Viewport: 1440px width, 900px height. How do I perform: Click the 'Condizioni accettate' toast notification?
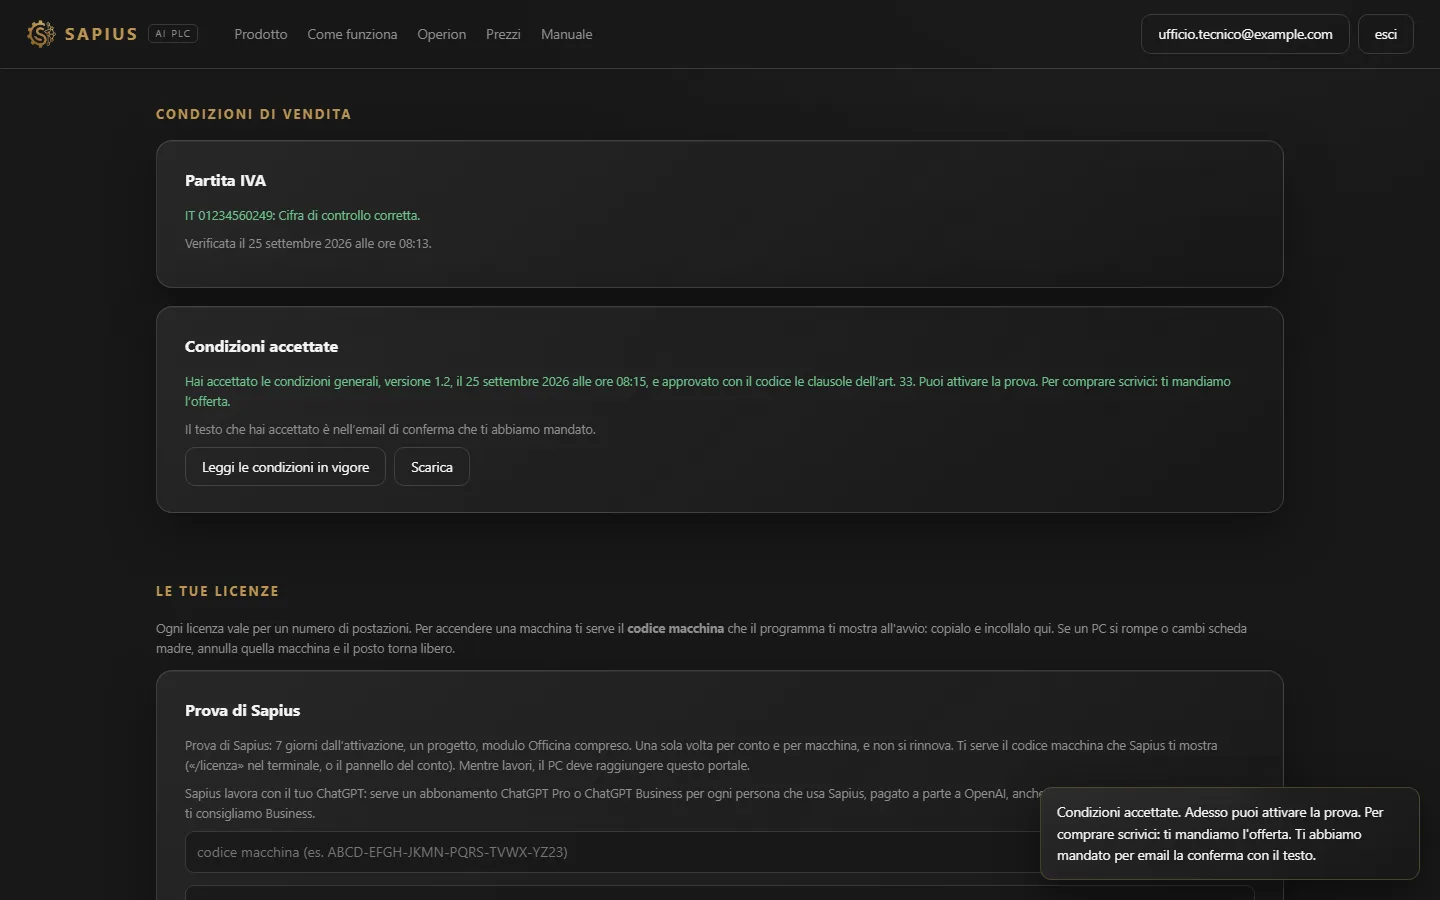1229,834
